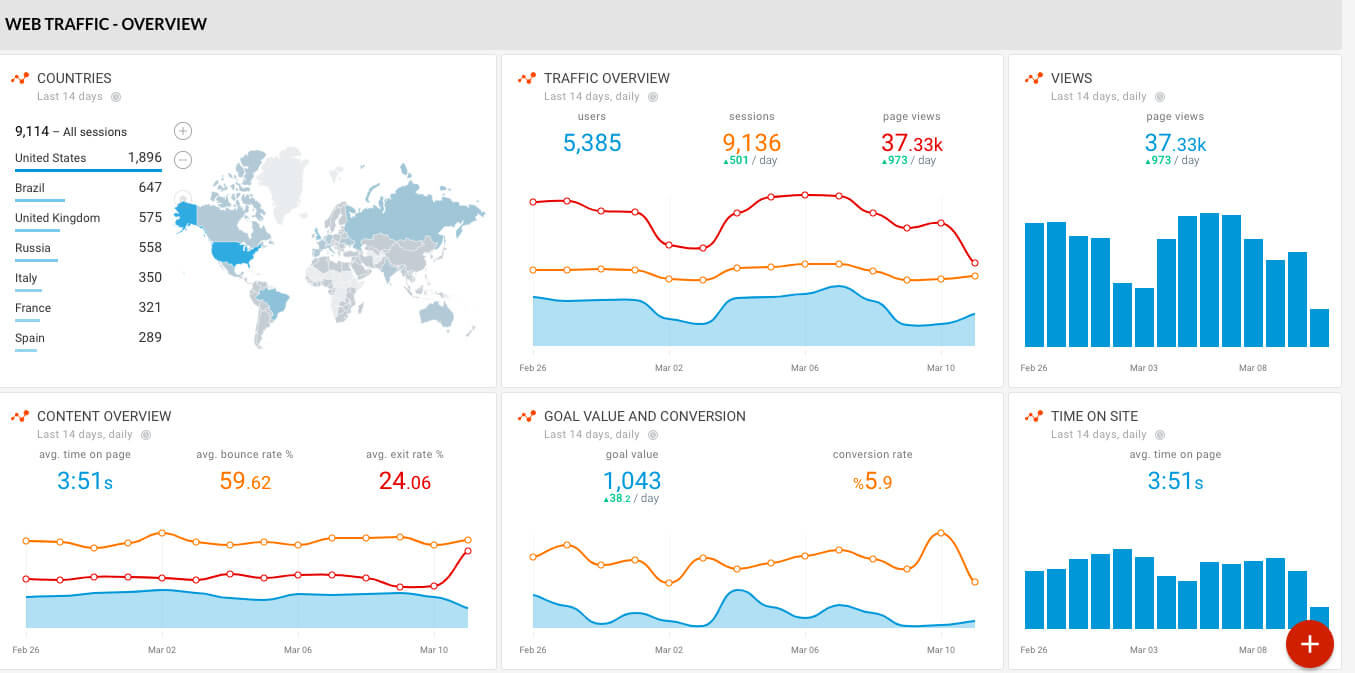The height and width of the screenshot is (673, 1355).
Task: Click the Views widget analytics icon
Action: [1034, 78]
